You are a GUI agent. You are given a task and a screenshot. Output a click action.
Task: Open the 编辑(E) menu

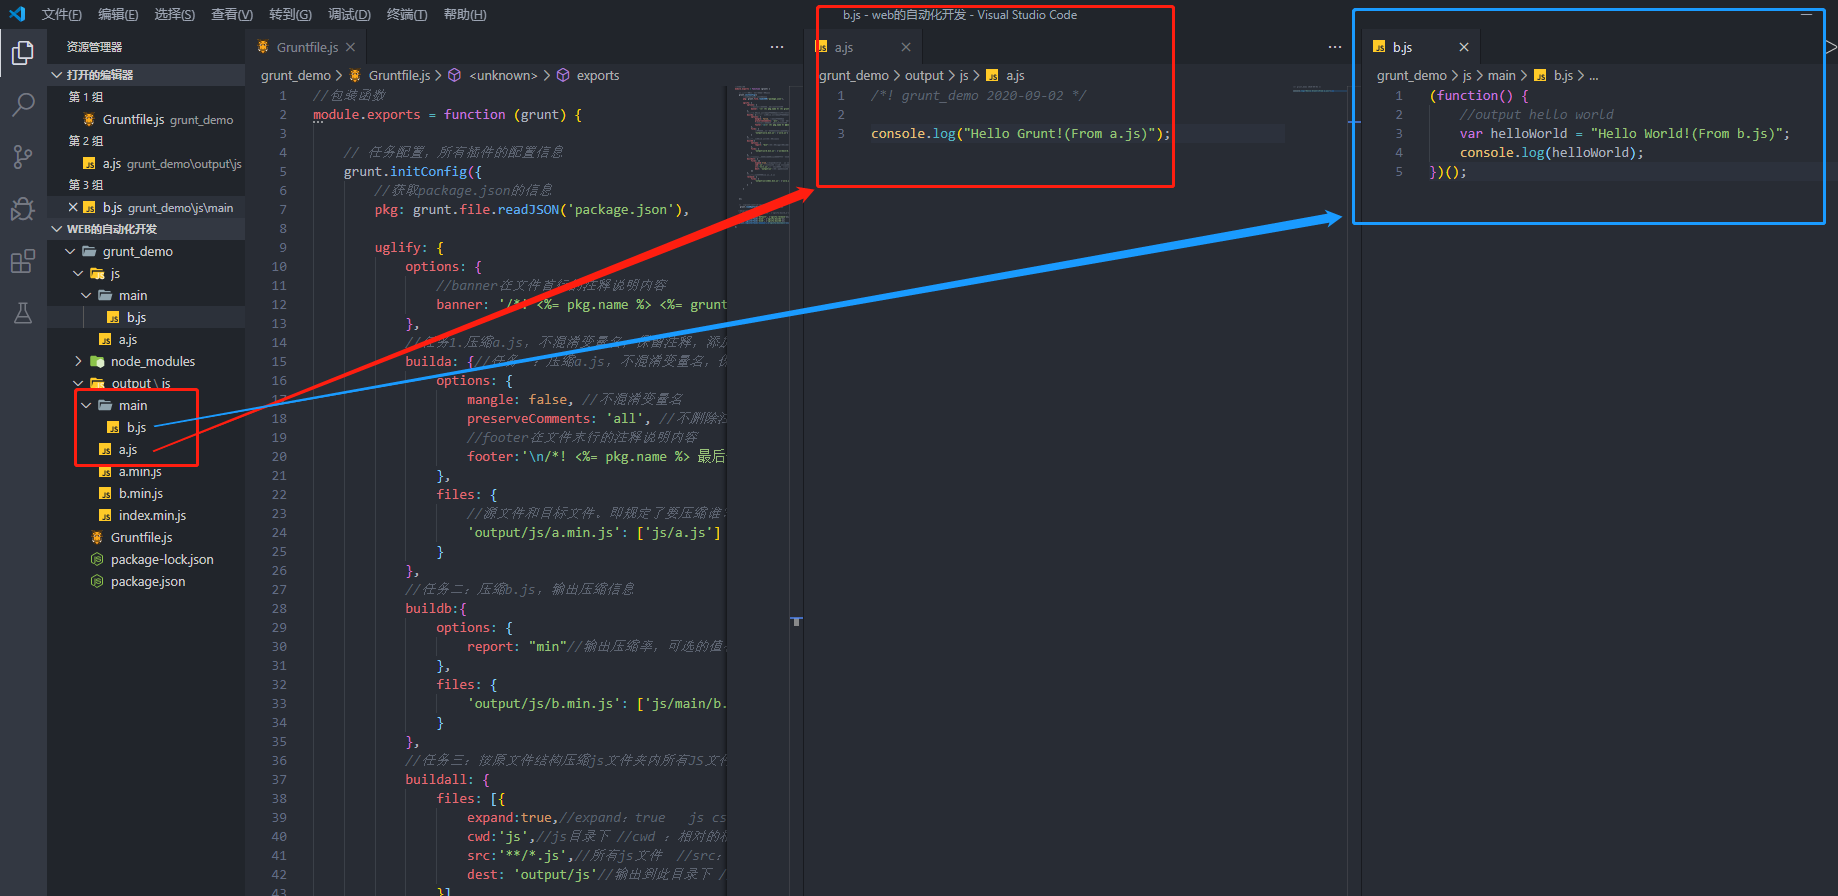(x=118, y=14)
